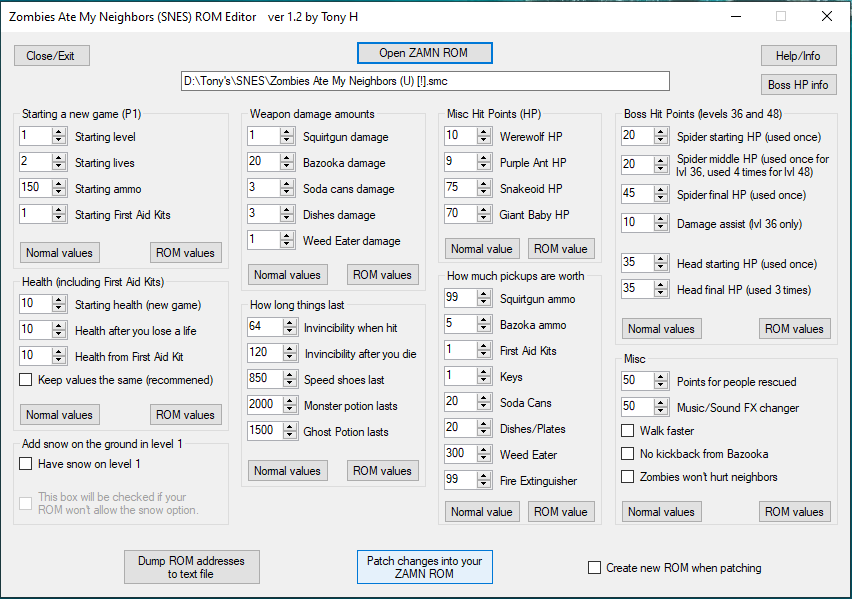Click the ROM file path text field
This screenshot has width=852, height=599.
[424, 81]
